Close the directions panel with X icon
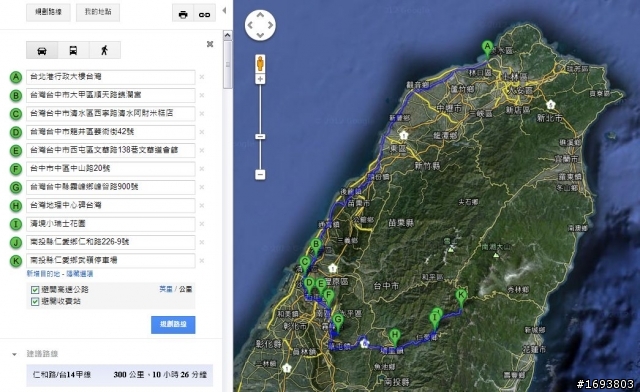 tap(210, 44)
